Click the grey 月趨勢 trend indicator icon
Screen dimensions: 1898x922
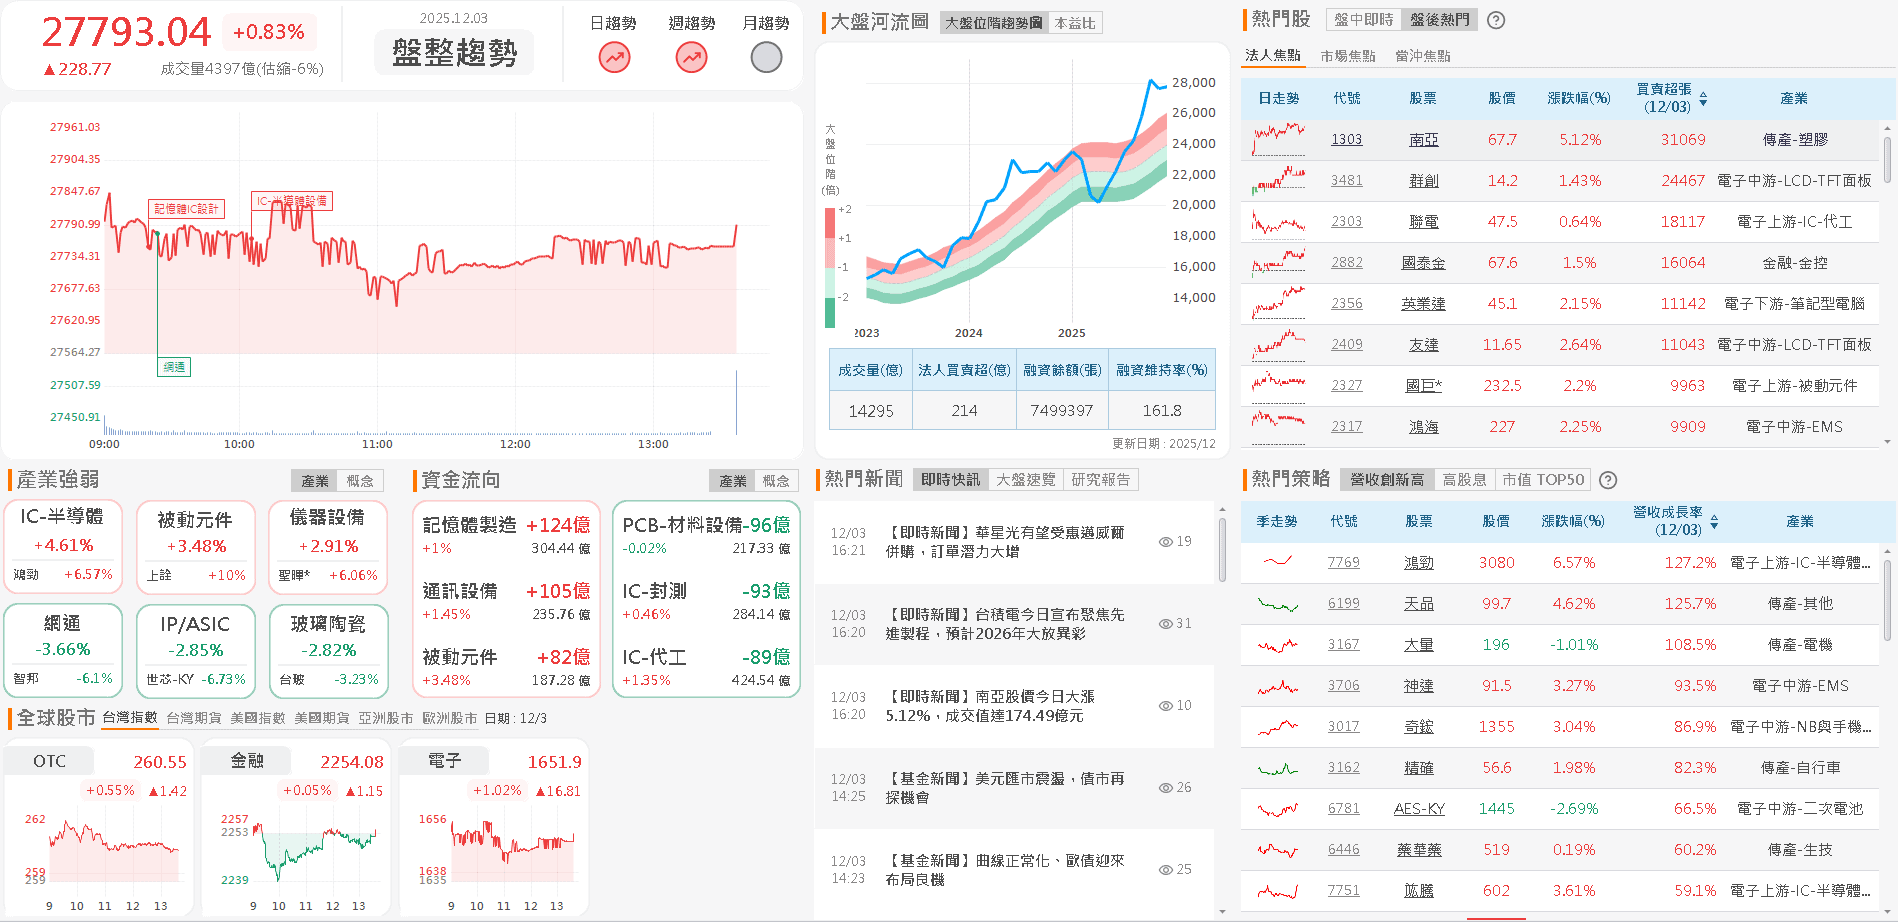765,58
